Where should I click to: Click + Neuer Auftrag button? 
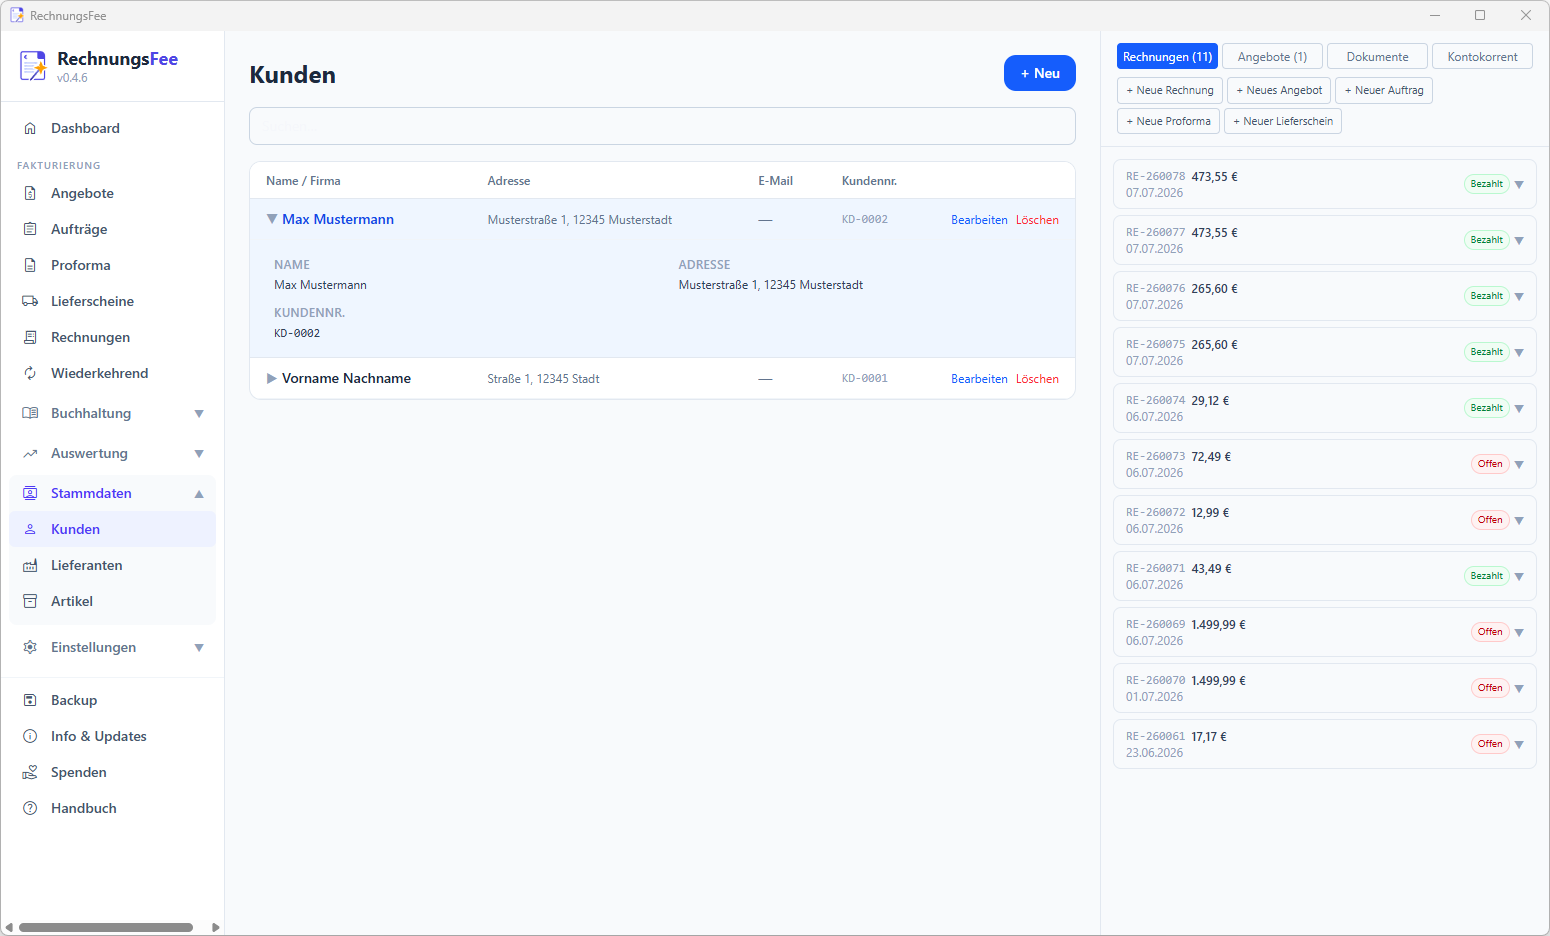[1384, 90]
